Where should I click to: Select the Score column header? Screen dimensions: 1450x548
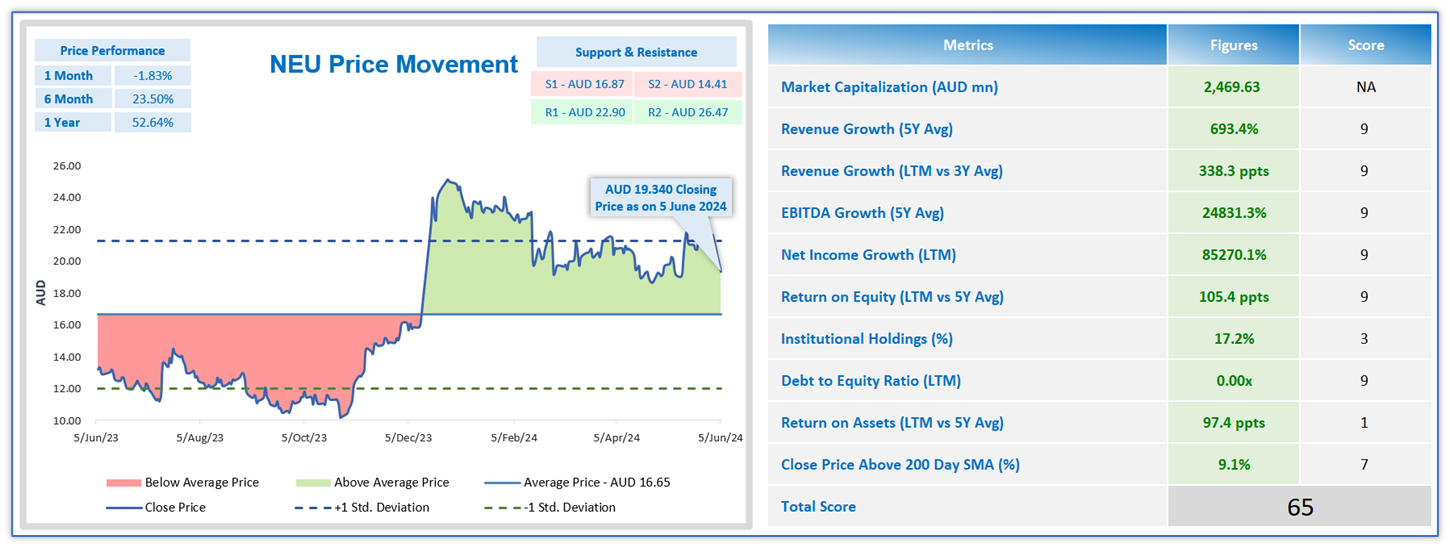(x=1365, y=45)
